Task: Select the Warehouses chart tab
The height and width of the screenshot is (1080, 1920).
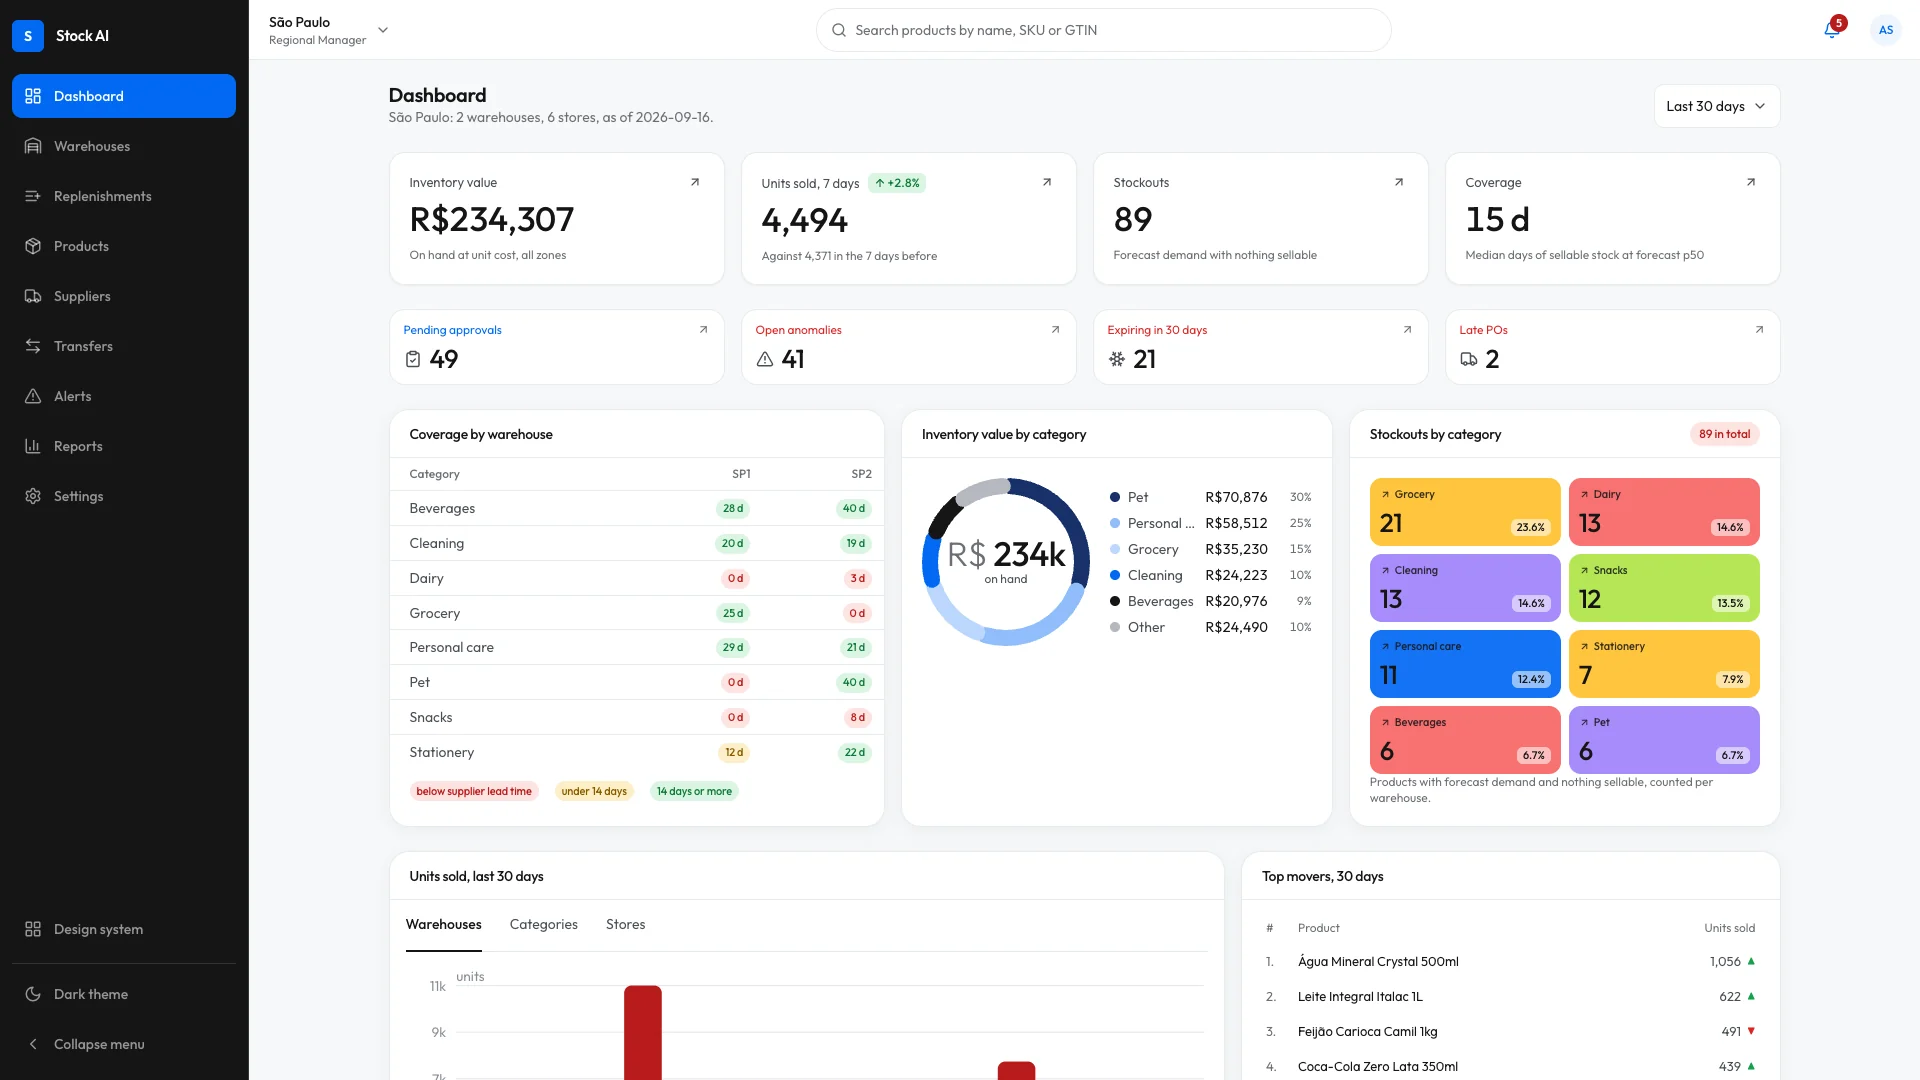Action: pos(444,924)
